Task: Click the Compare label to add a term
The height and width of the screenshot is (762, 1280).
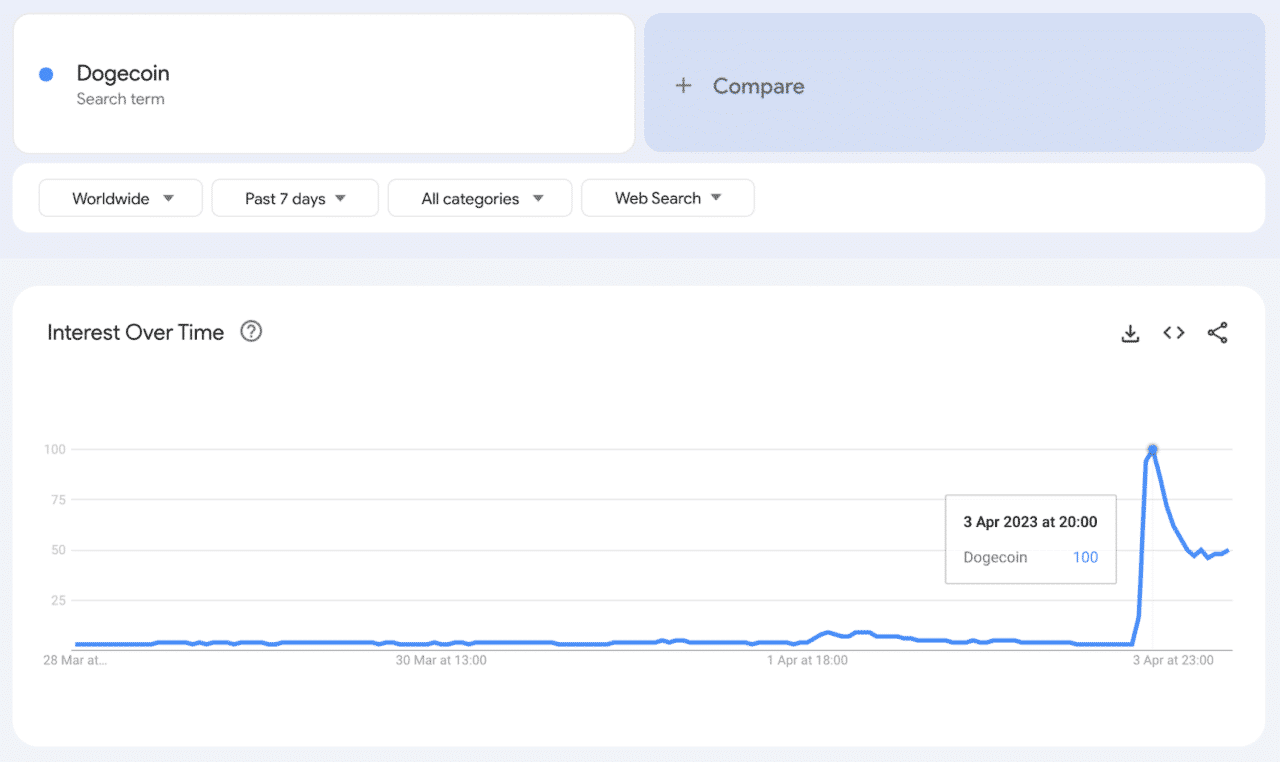Action: (x=758, y=86)
